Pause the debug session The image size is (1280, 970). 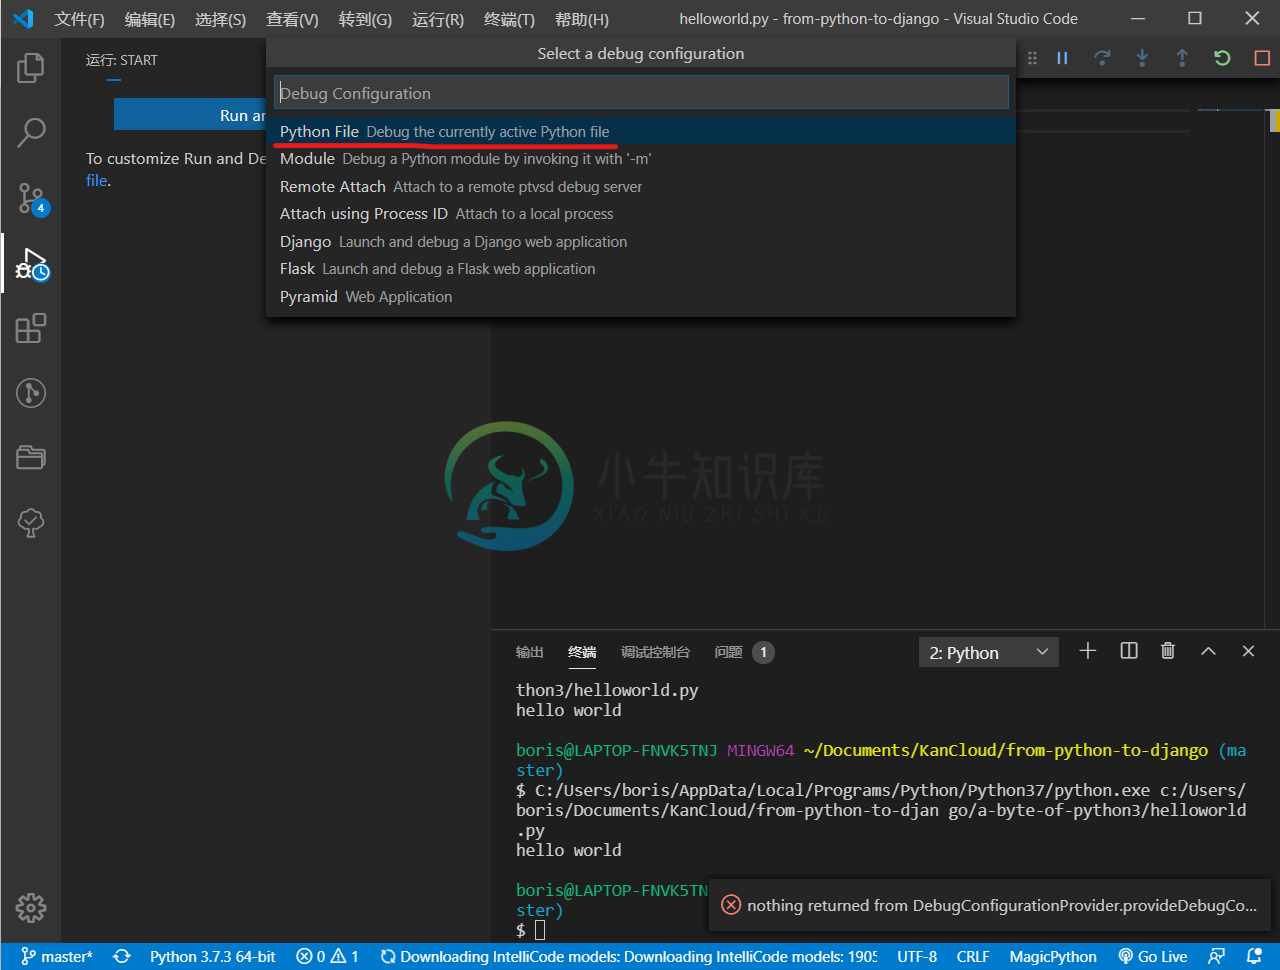click(1062, 58)
